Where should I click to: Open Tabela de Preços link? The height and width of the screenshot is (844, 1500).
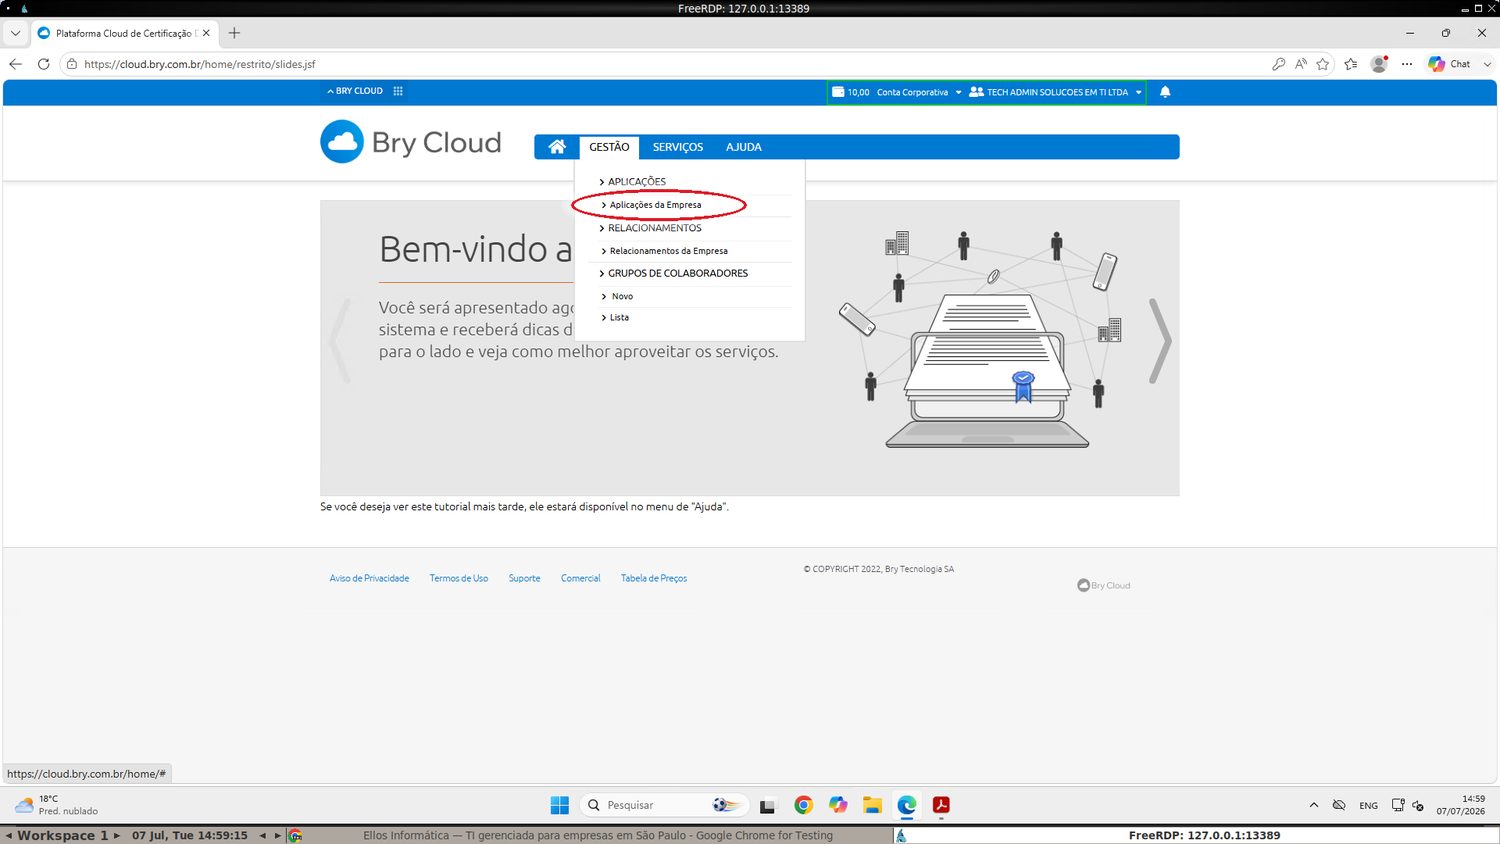pos(654,578)
